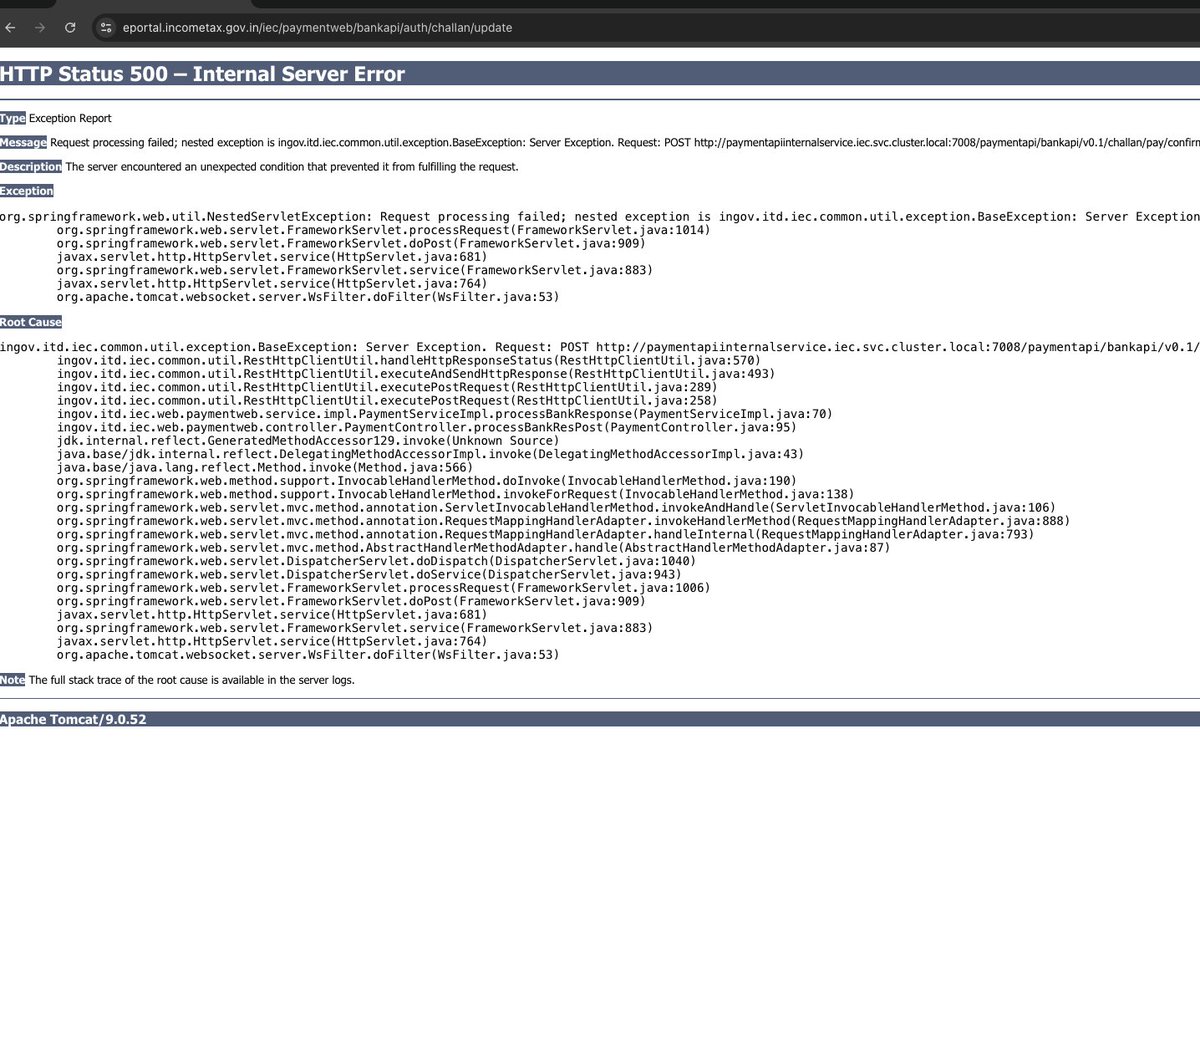Click the Message label
Image resolution: width=1200 pixels, height=1055 pixels.
(x=23, y=143)
